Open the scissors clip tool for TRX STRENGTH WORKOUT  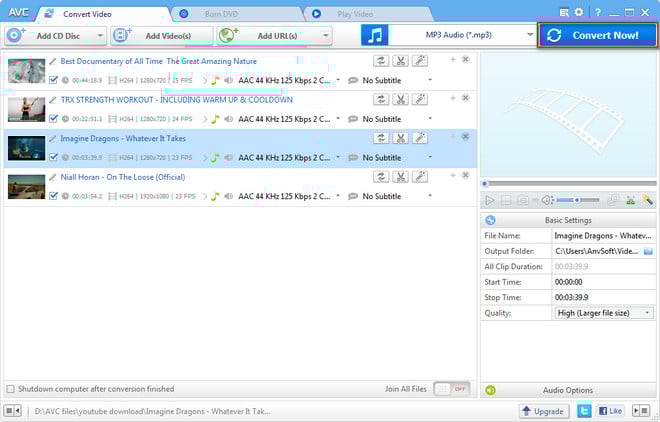pyautogui.click(x=400, y=99)
